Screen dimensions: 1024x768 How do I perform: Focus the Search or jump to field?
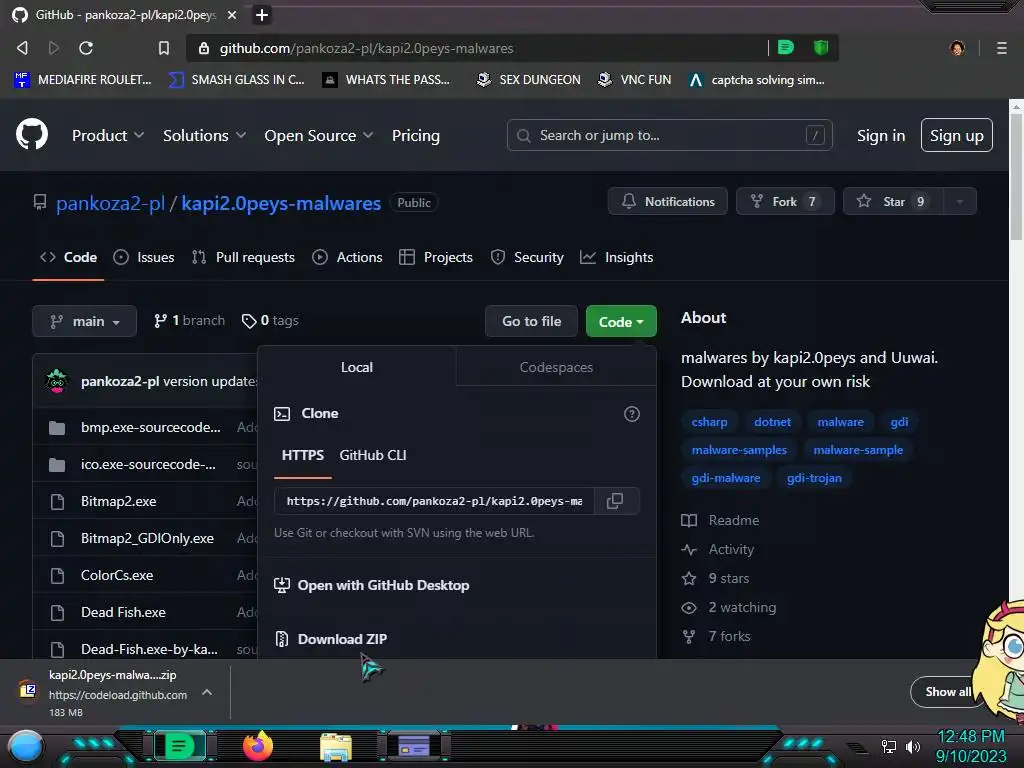669,135
